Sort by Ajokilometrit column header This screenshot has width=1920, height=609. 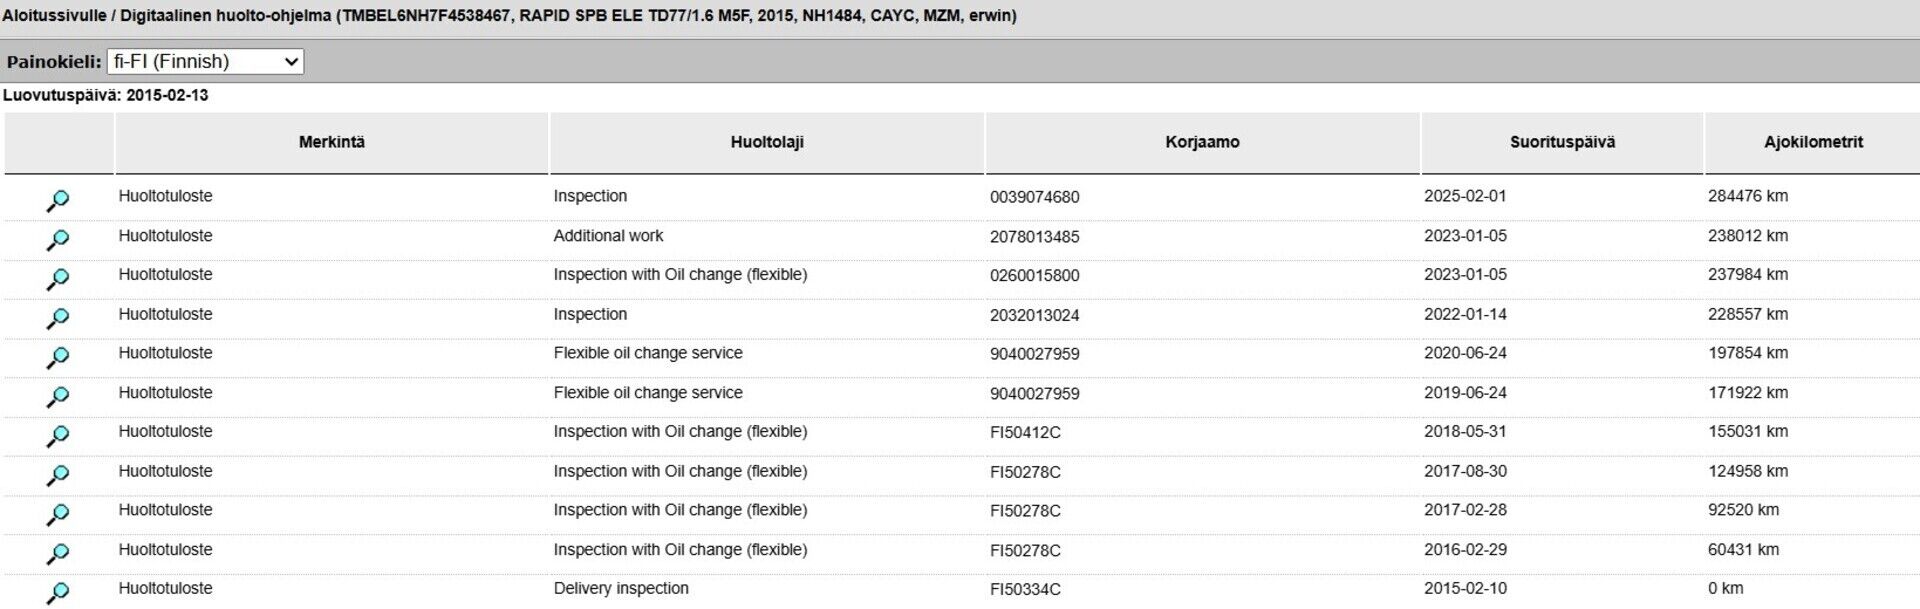1813,143
